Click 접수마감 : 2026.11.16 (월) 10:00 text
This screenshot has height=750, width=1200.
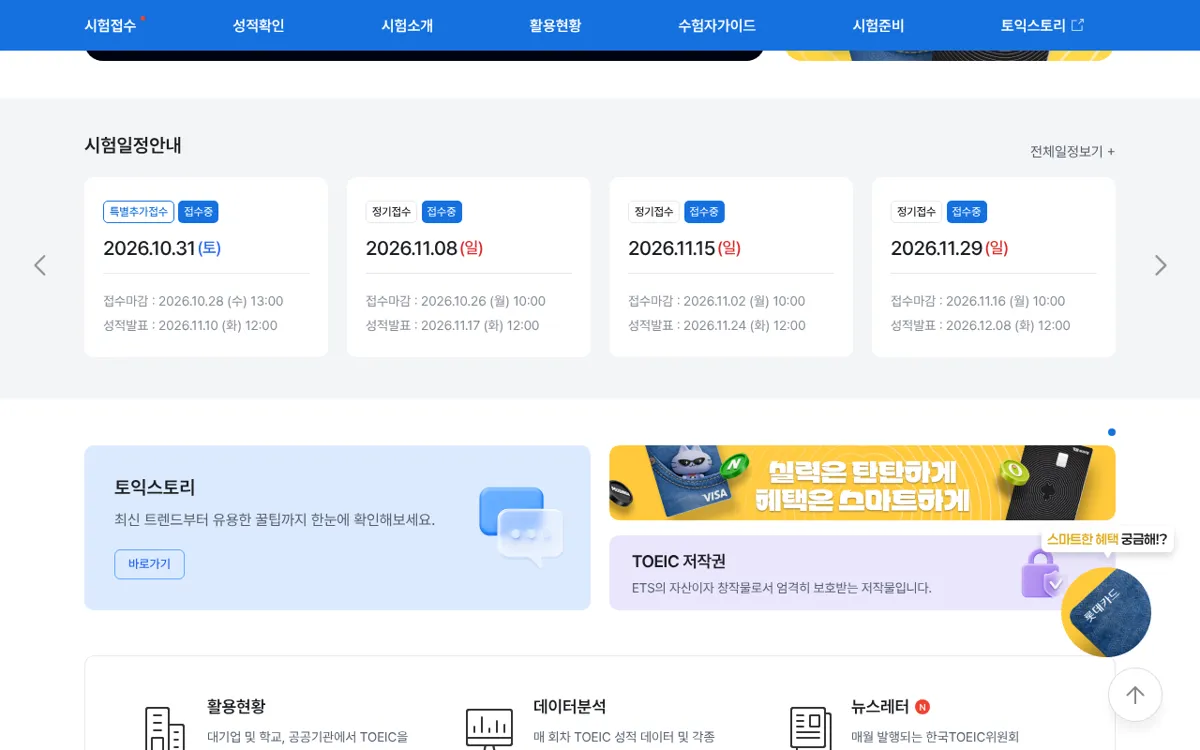click(978, 301)
